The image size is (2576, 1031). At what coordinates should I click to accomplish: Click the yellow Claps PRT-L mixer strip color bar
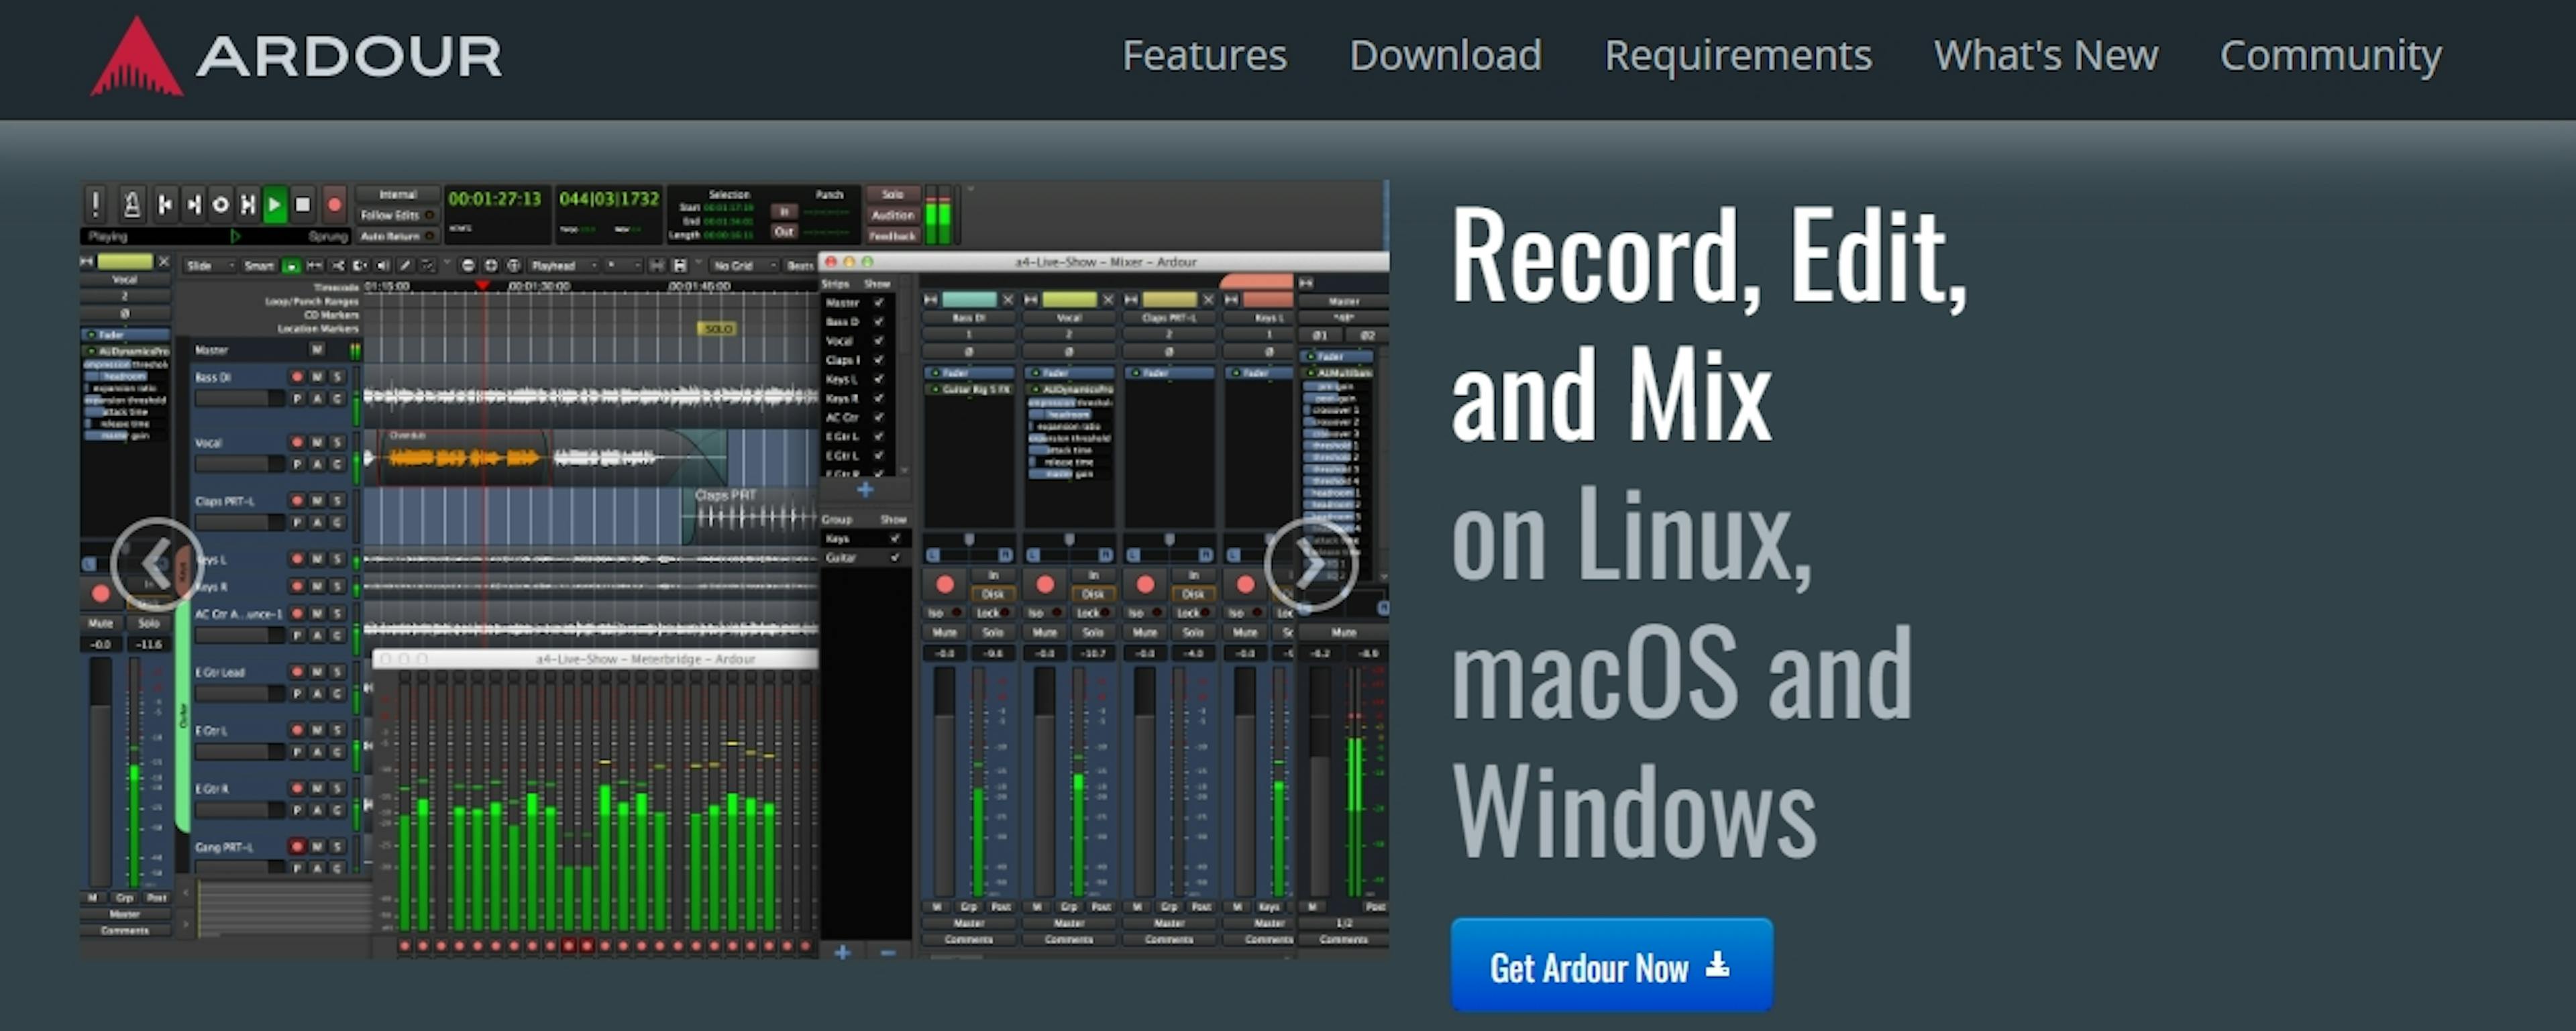pyautogui.click(x=1169, y=300)
